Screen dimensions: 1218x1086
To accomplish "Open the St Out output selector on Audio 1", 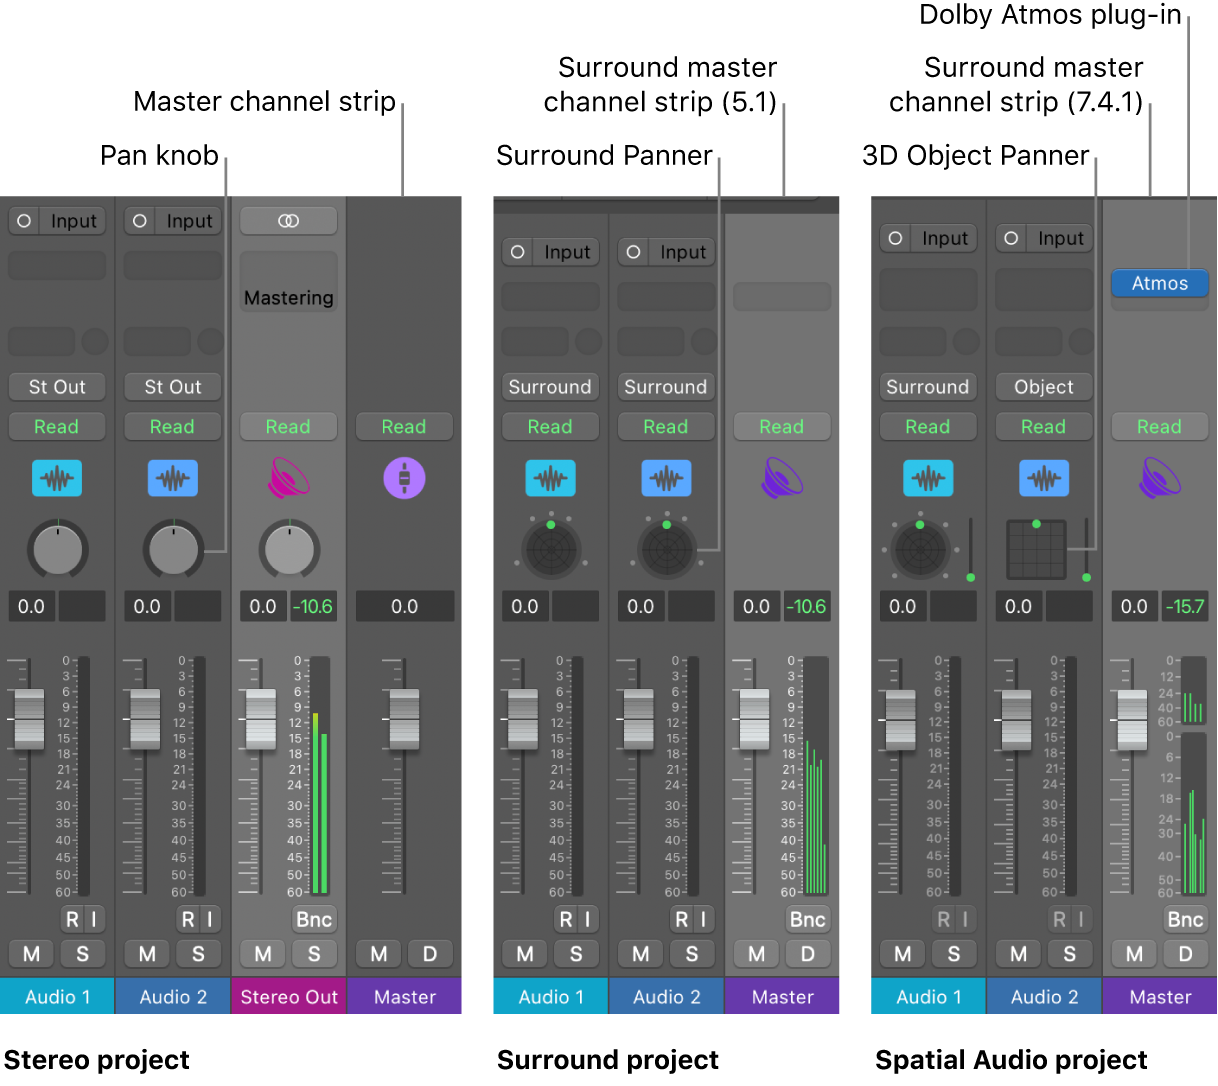I will click(57, 387).
